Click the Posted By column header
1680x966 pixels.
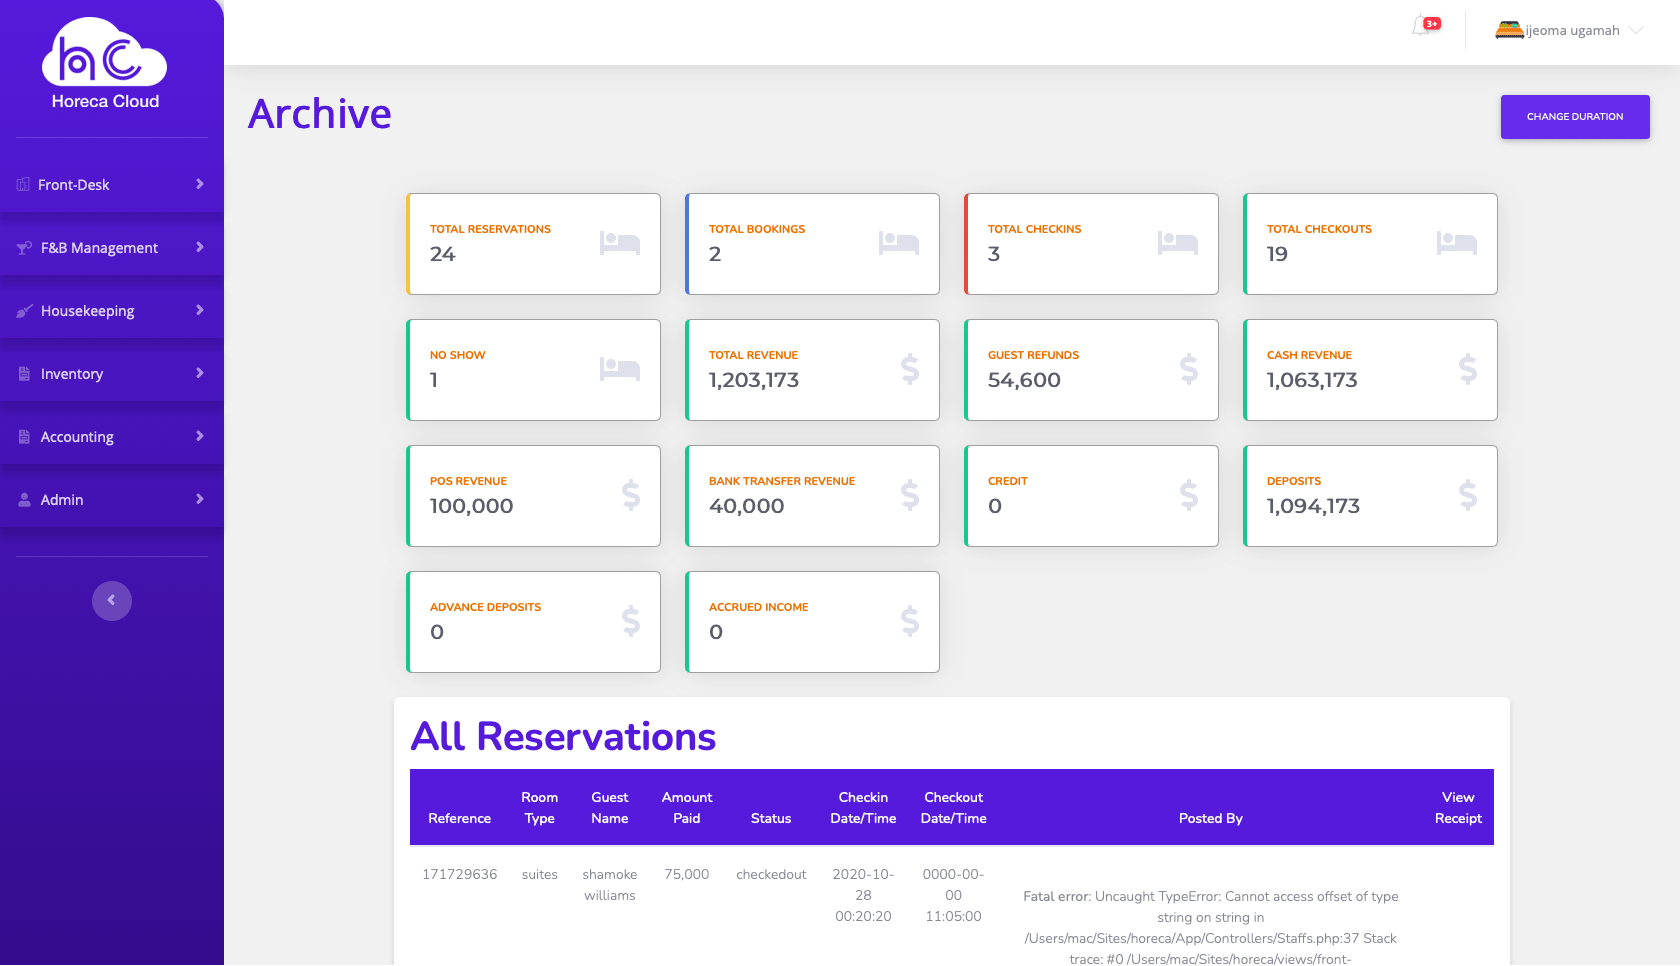tap(1210, 818)
